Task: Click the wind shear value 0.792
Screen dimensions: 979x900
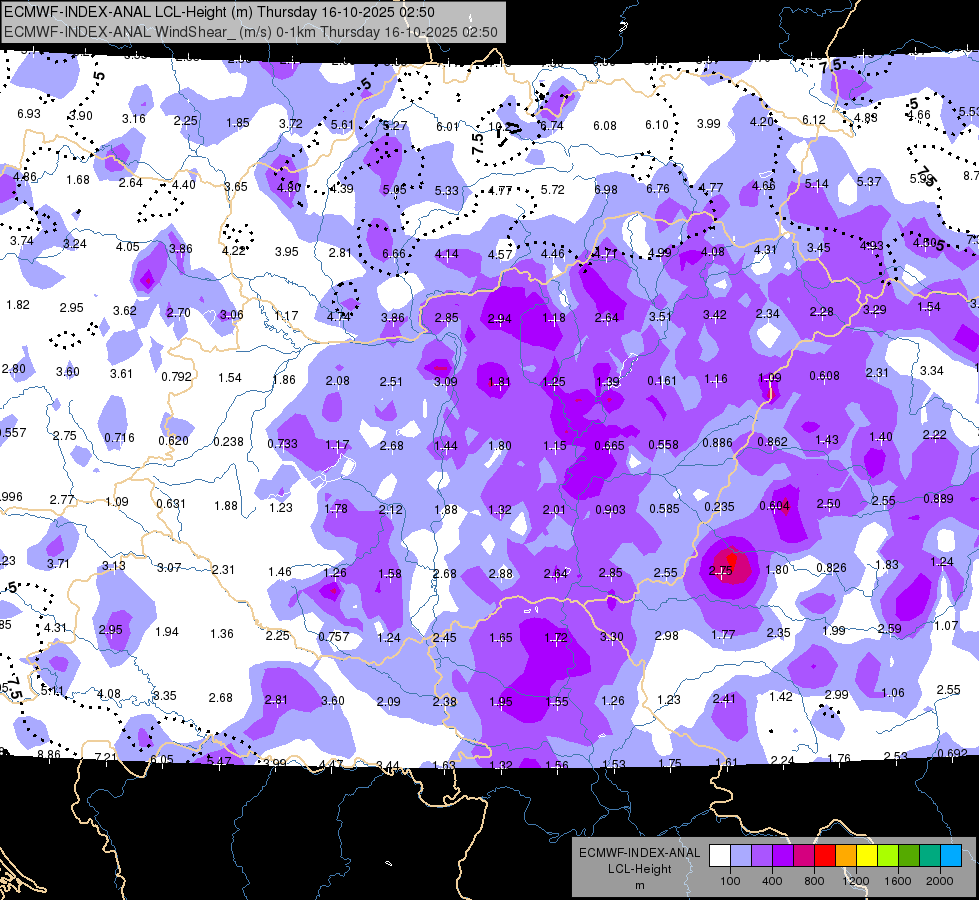Action: [176, 377]
